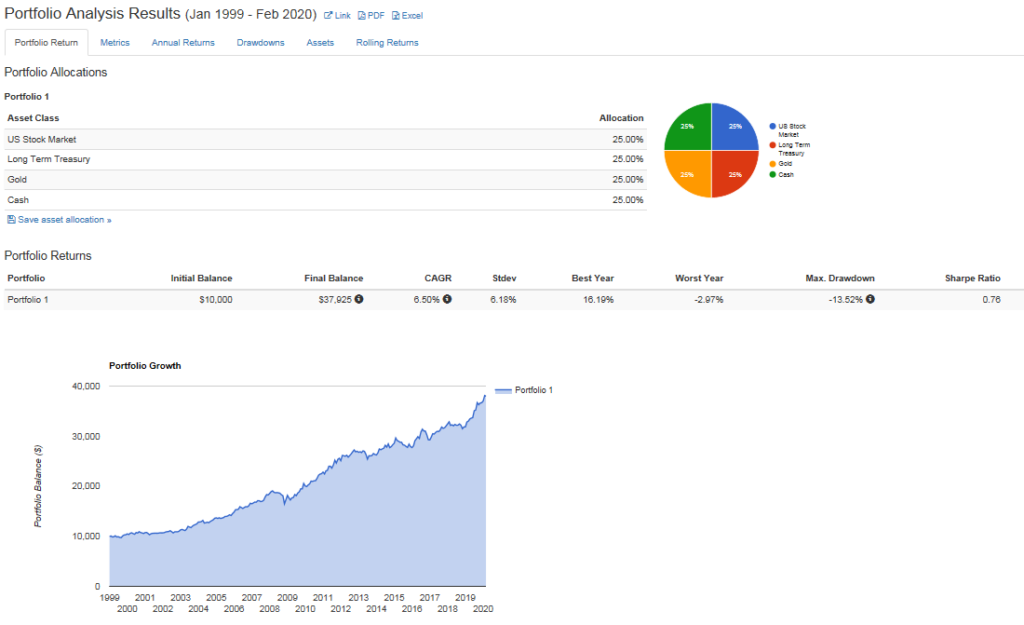Open the Rolling Returns tab
Screen dimensions: 1024x625
387,42
